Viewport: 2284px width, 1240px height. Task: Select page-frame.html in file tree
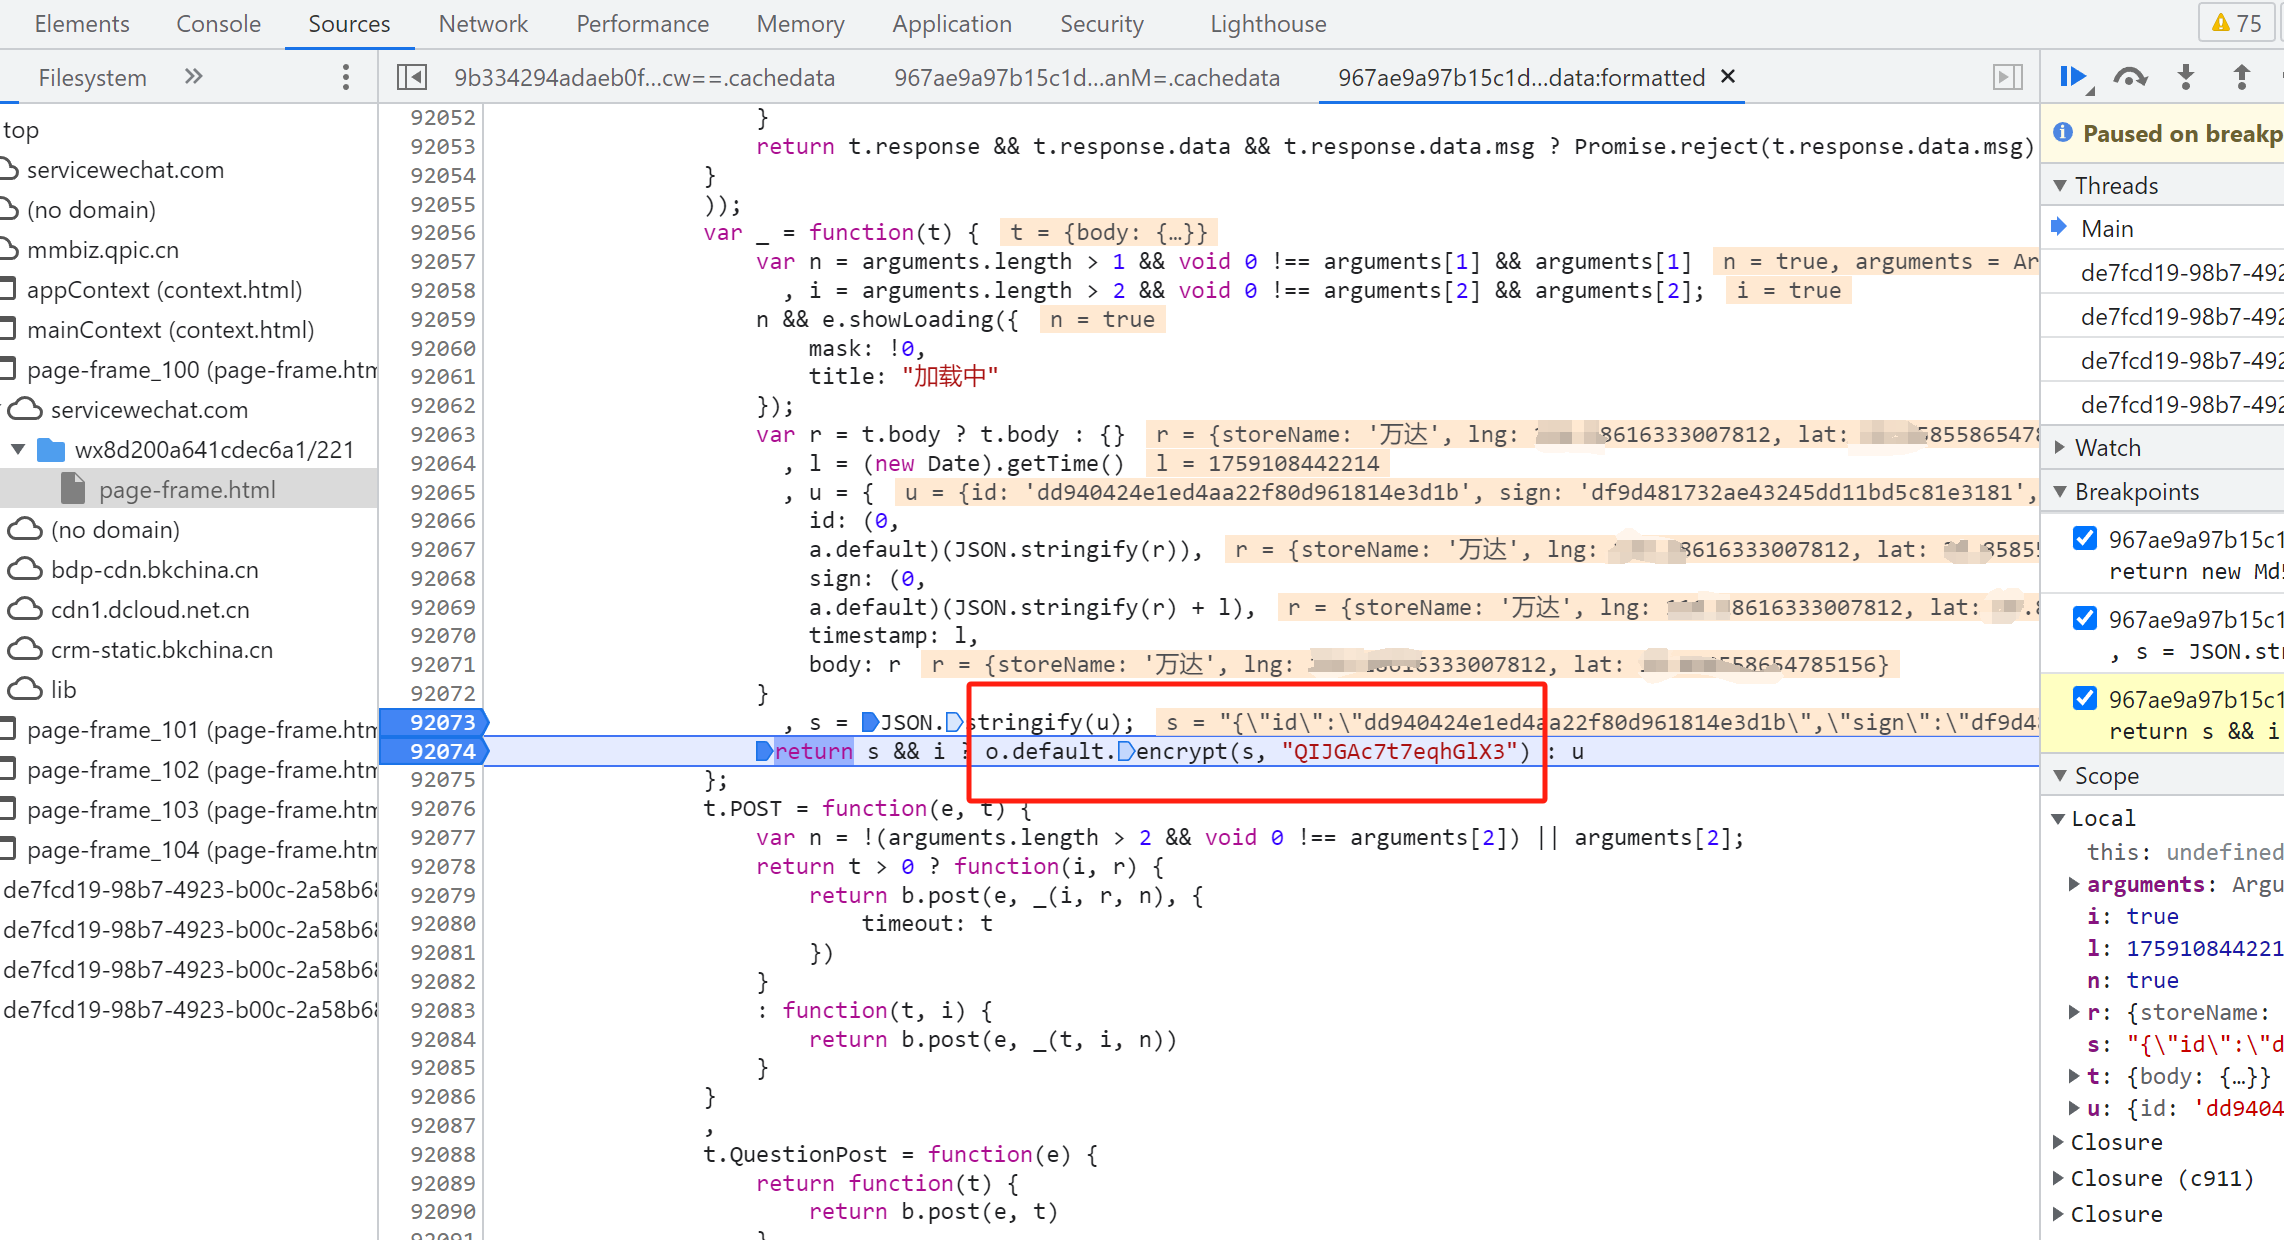[187, 490]
